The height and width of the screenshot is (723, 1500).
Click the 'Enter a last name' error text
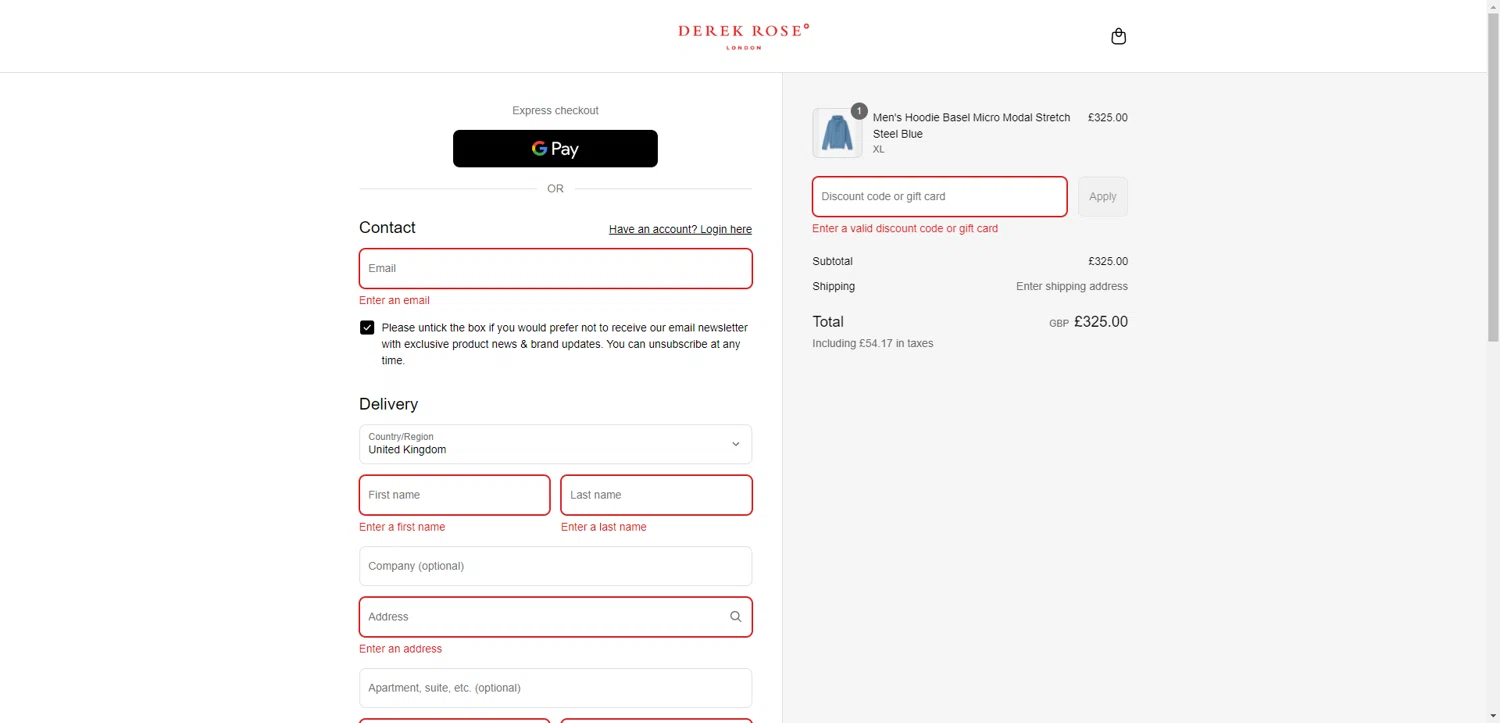(604, 527)
